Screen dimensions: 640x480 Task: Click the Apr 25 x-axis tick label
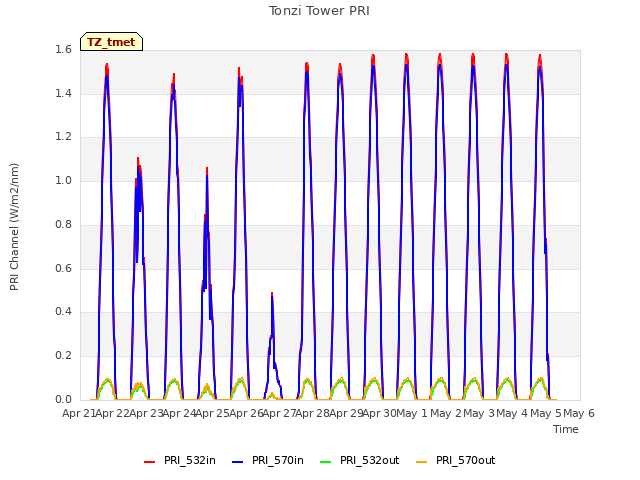212,413
